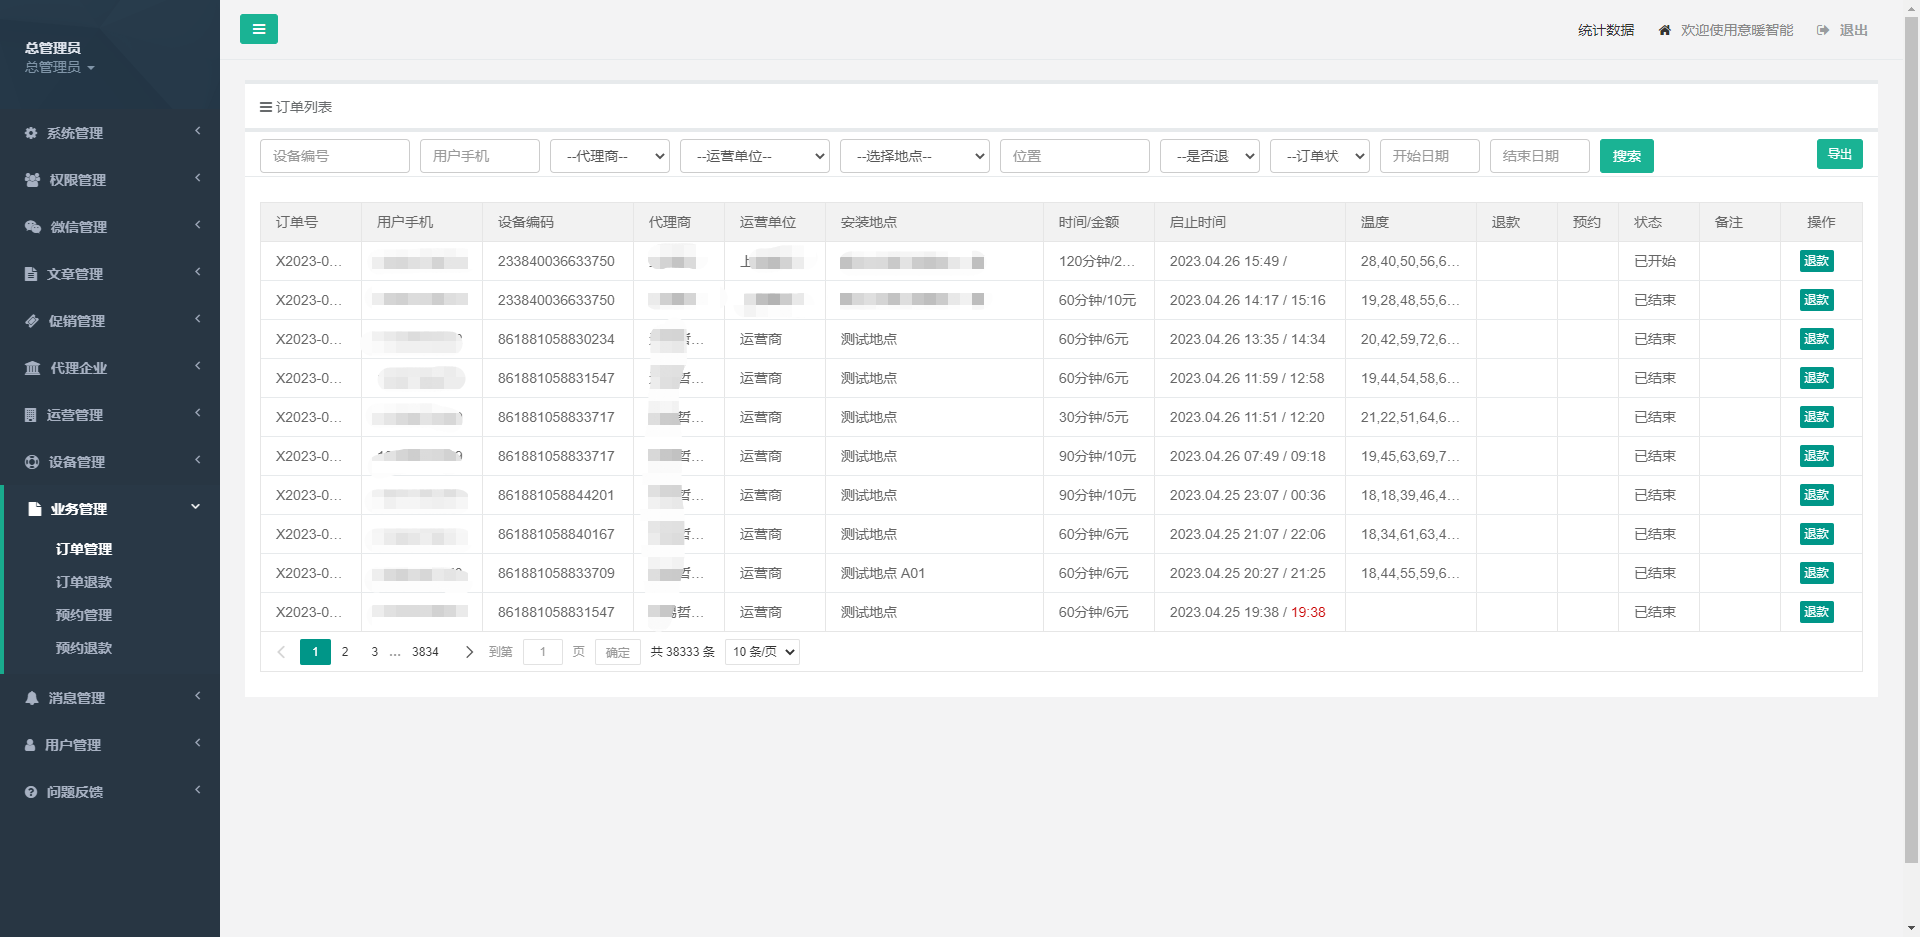Click the gear icon for 系统管理
This screenshot has height=937, width=1920.
coord(31,133)
